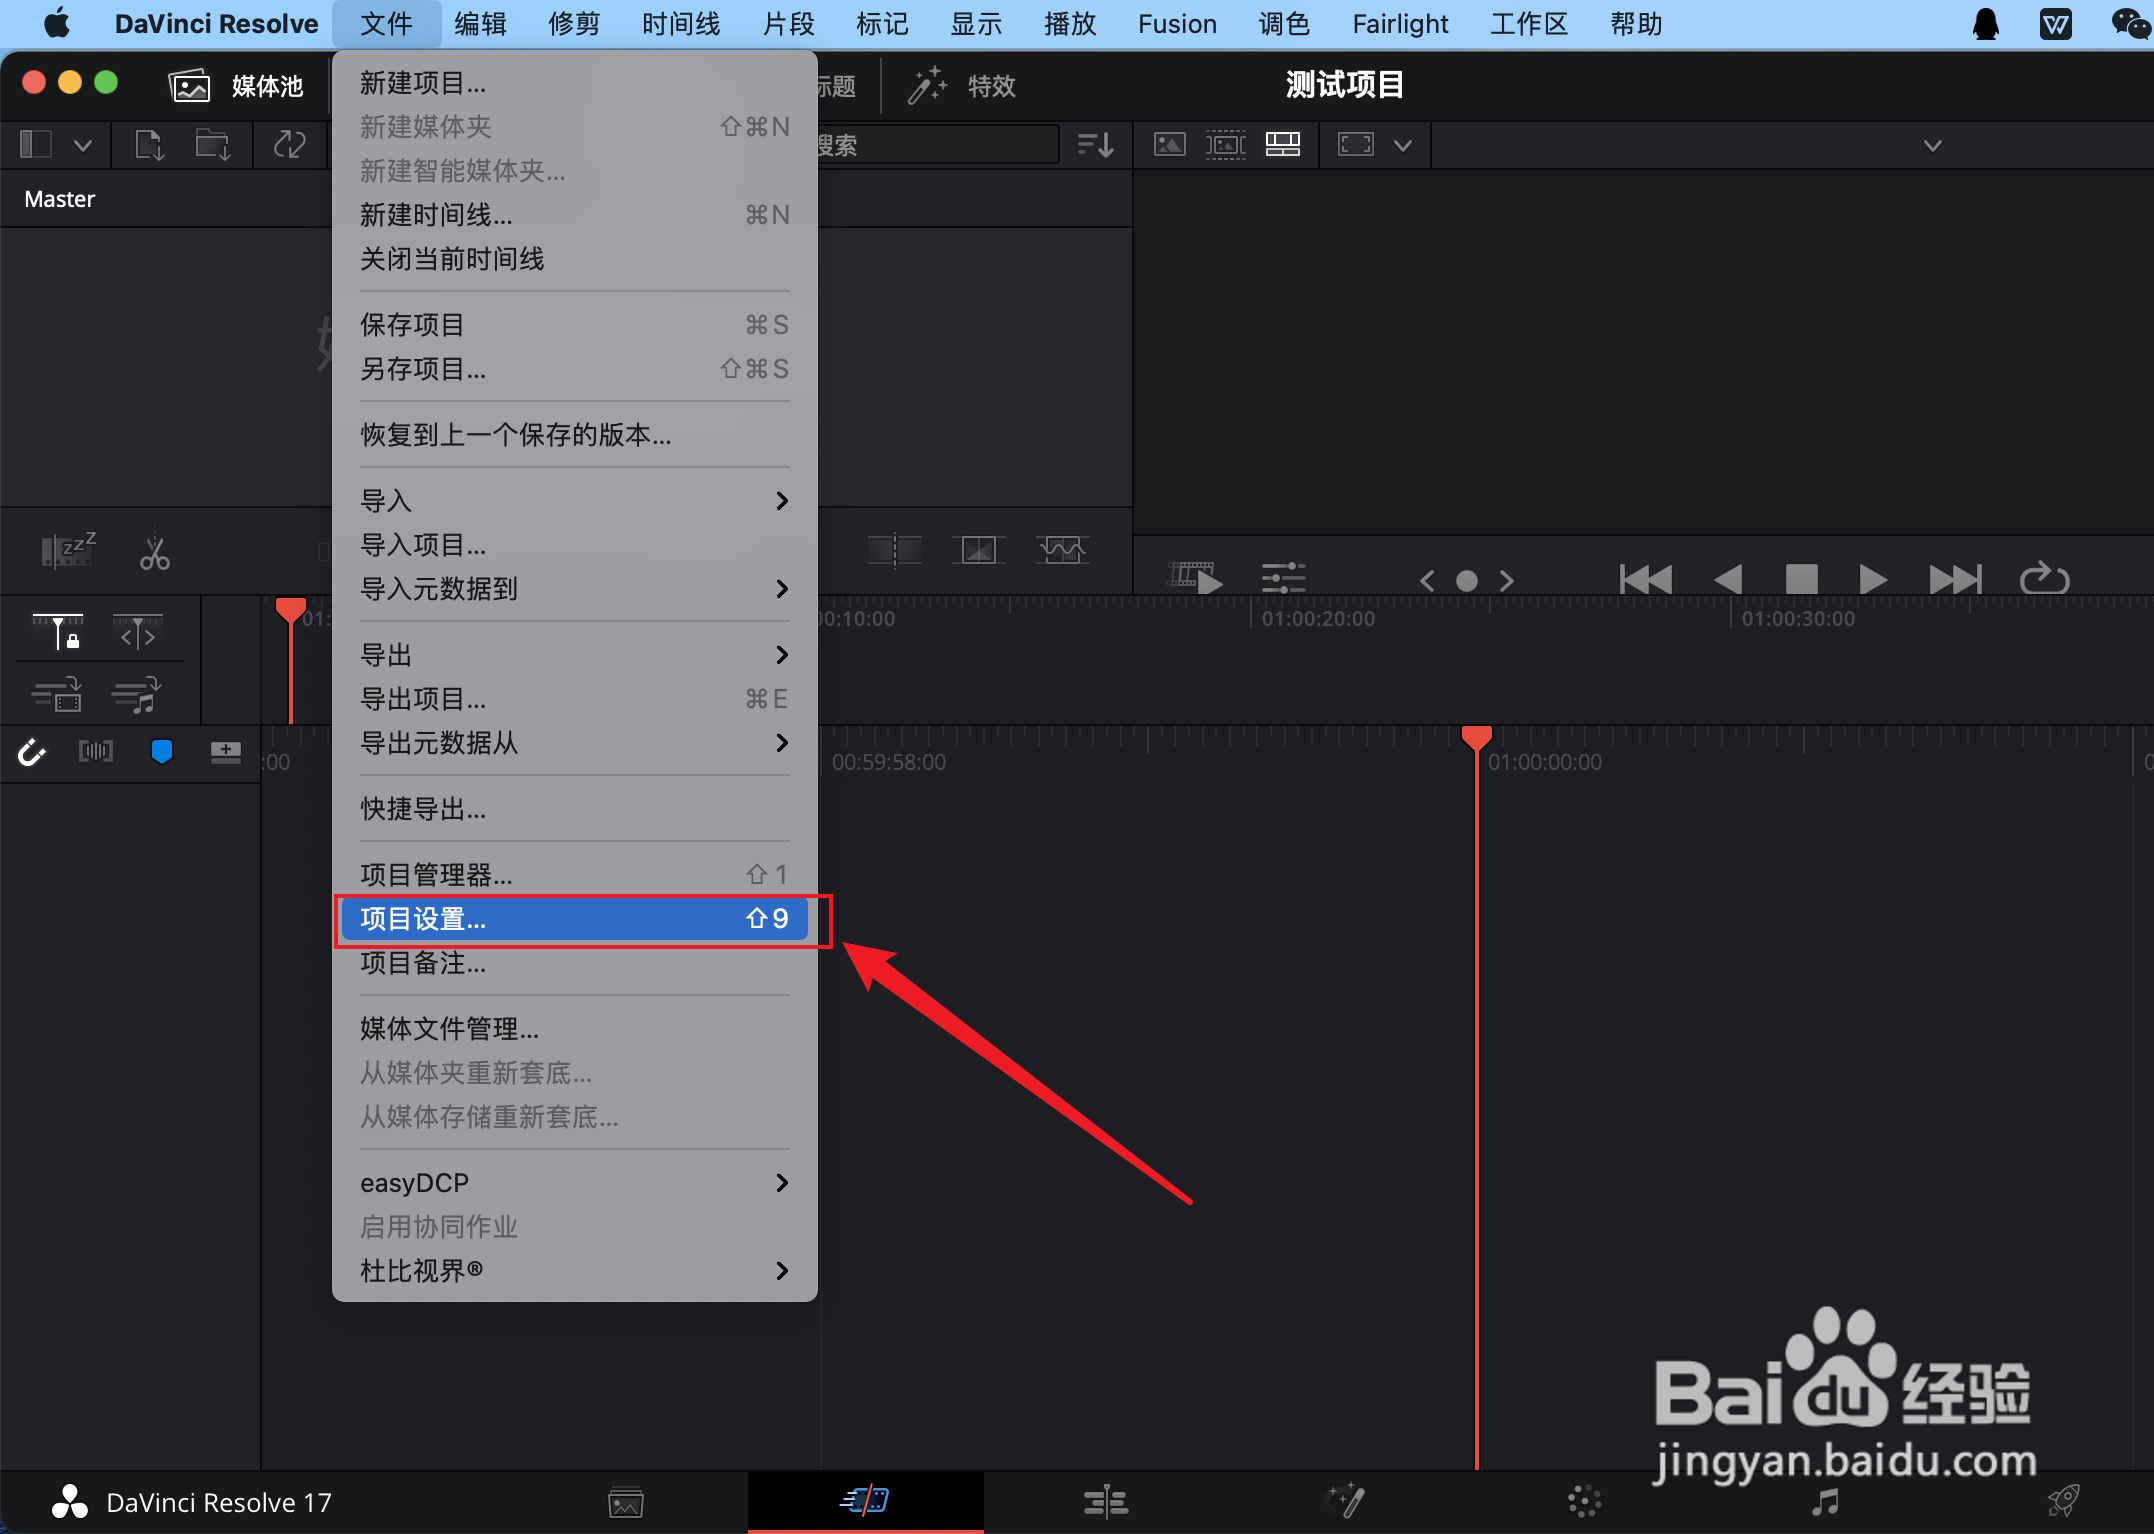Click the split clip scissors icon

coord(155,552)
